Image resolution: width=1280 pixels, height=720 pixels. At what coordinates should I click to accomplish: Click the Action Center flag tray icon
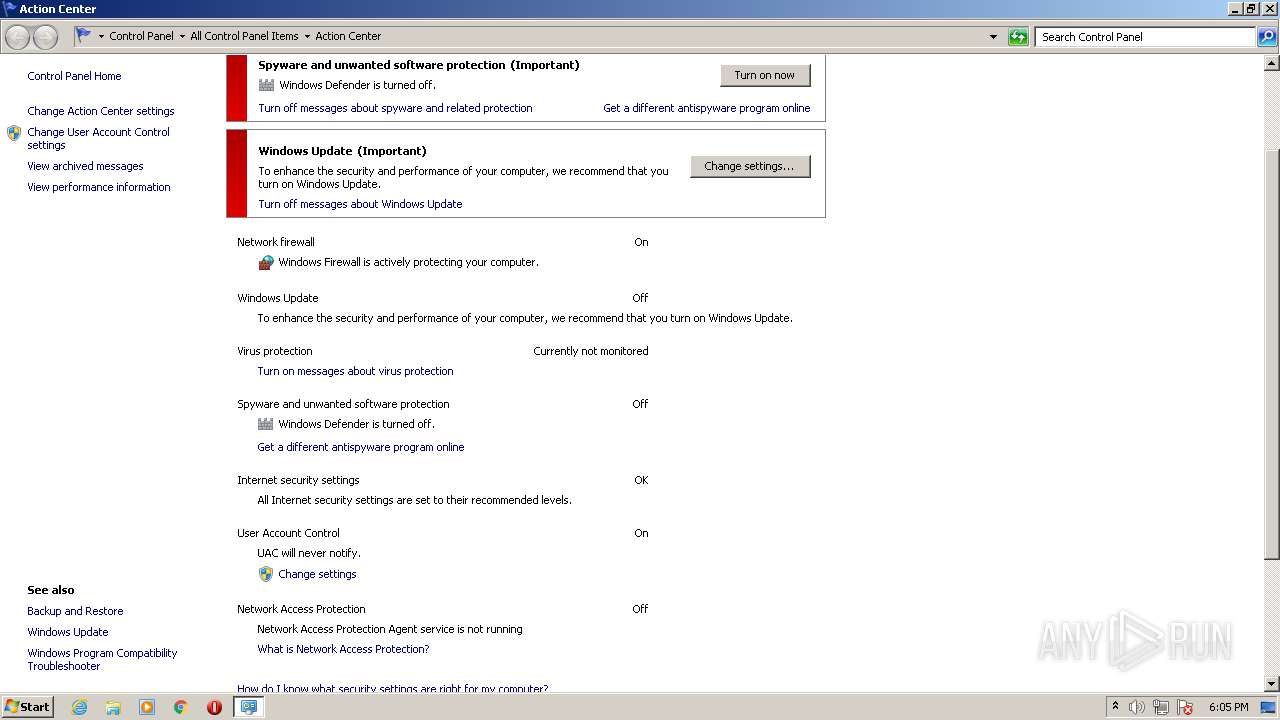[x=1185, y=707]
